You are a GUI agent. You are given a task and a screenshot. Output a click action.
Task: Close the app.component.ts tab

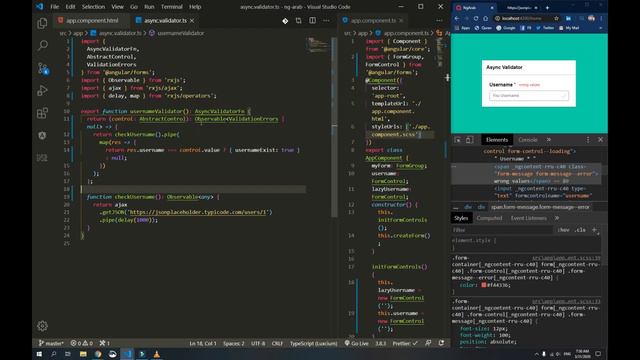pyautogui.click(x=401, y=20)
